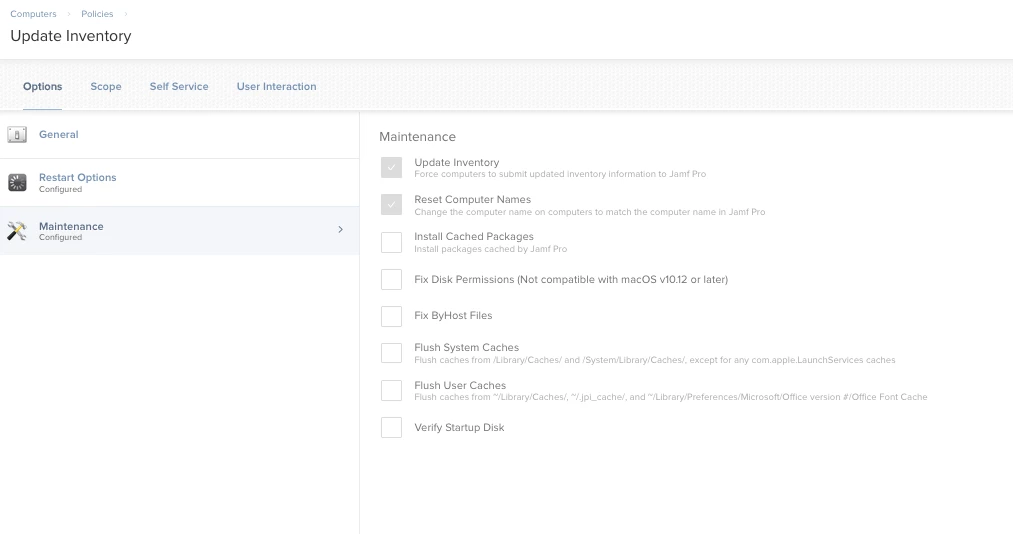The image size is (1013, 534).
Task: Turn on Flush User Caches checkbox
Action: pos(391,390)
